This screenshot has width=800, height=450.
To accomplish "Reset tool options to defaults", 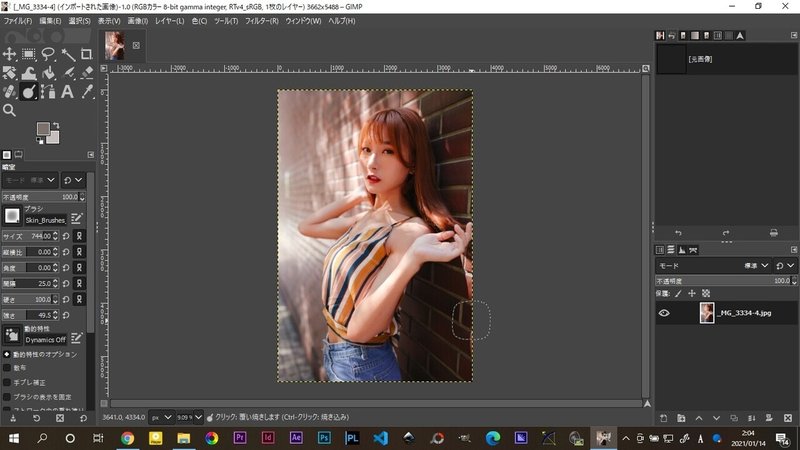I will coord(83,418).
